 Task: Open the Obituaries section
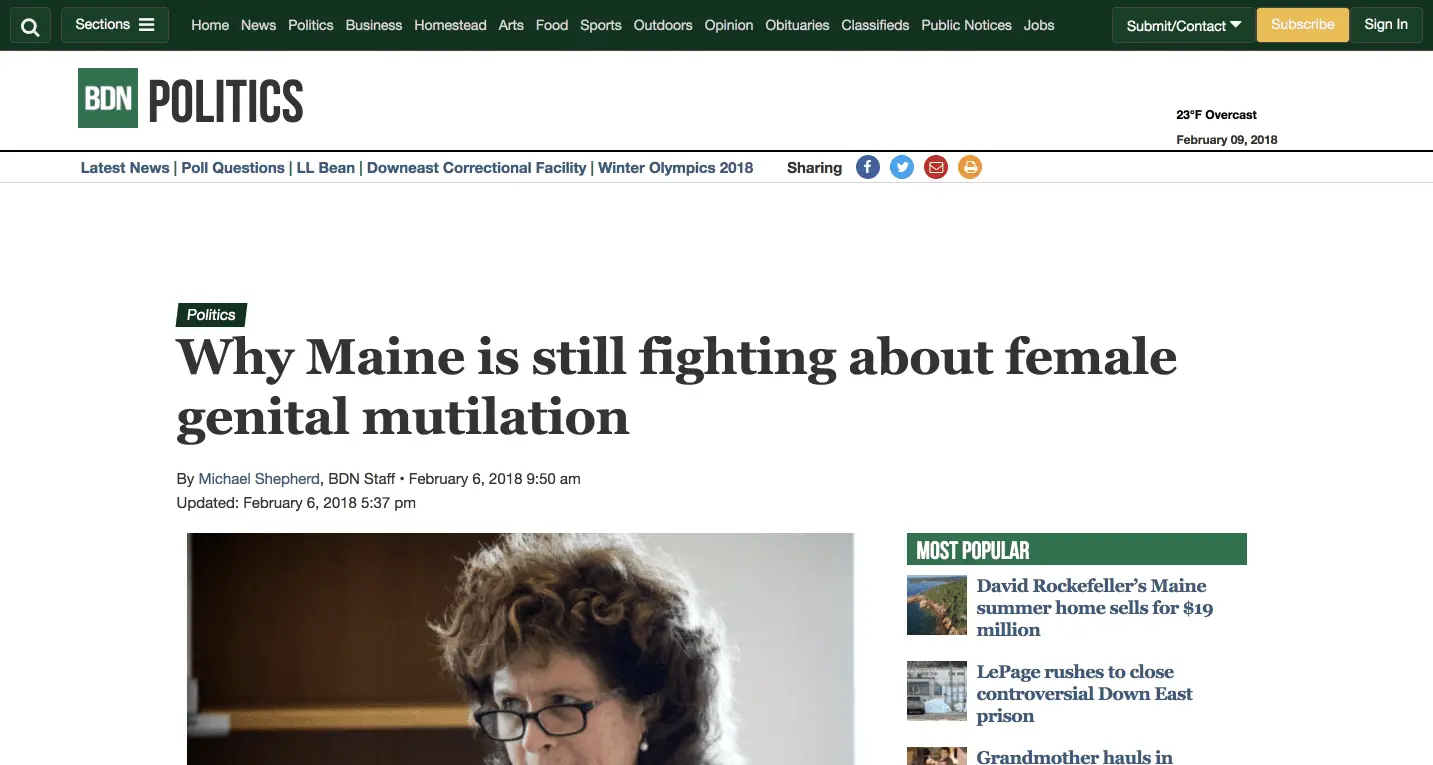pyautogui.click(x=797, y=25)
